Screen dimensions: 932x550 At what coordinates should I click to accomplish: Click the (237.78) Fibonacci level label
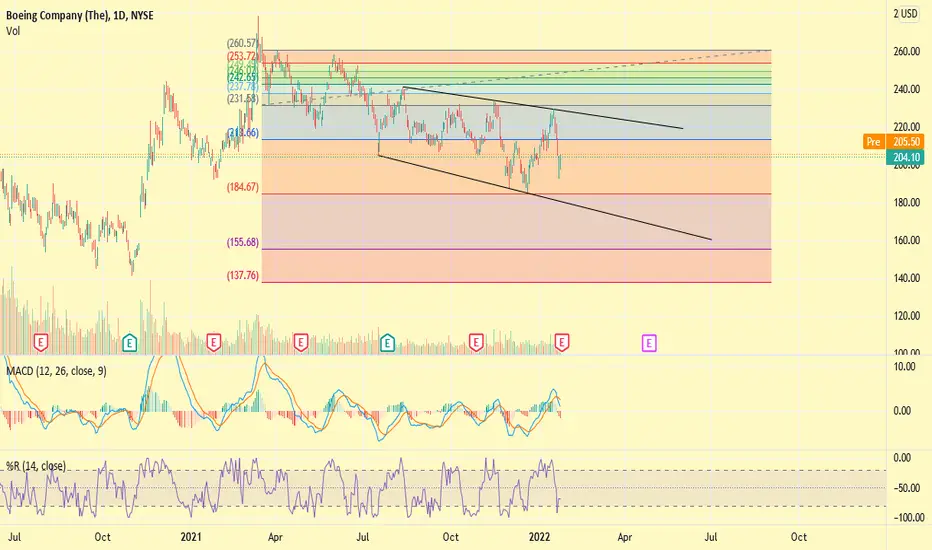pos(243,87)
